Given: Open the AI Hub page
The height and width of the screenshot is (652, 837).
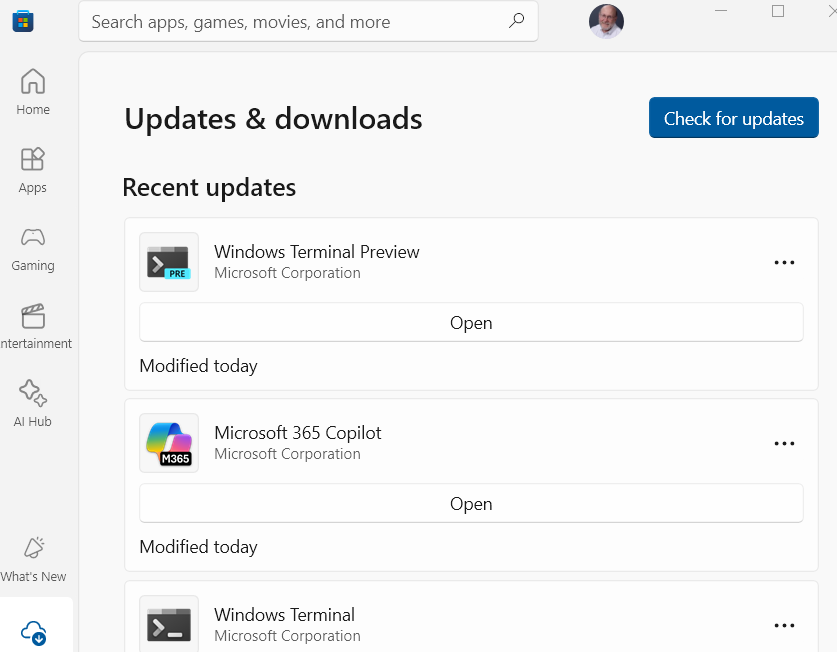Looking at the screenshot, I should coord(33,404).
